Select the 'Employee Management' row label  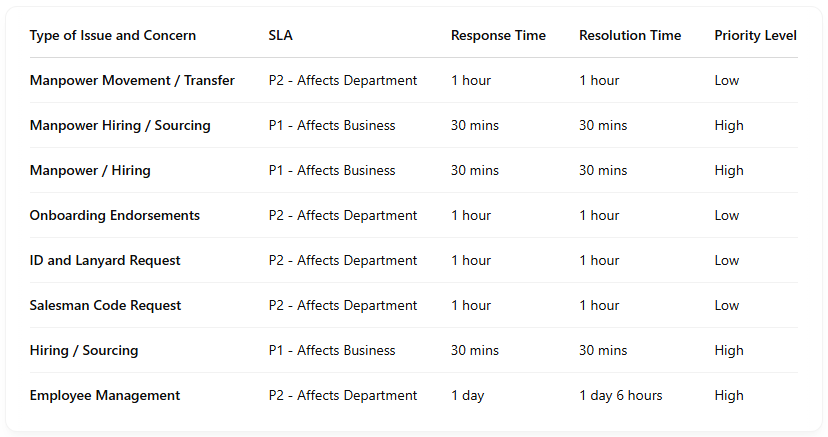[x=105, y=396]
